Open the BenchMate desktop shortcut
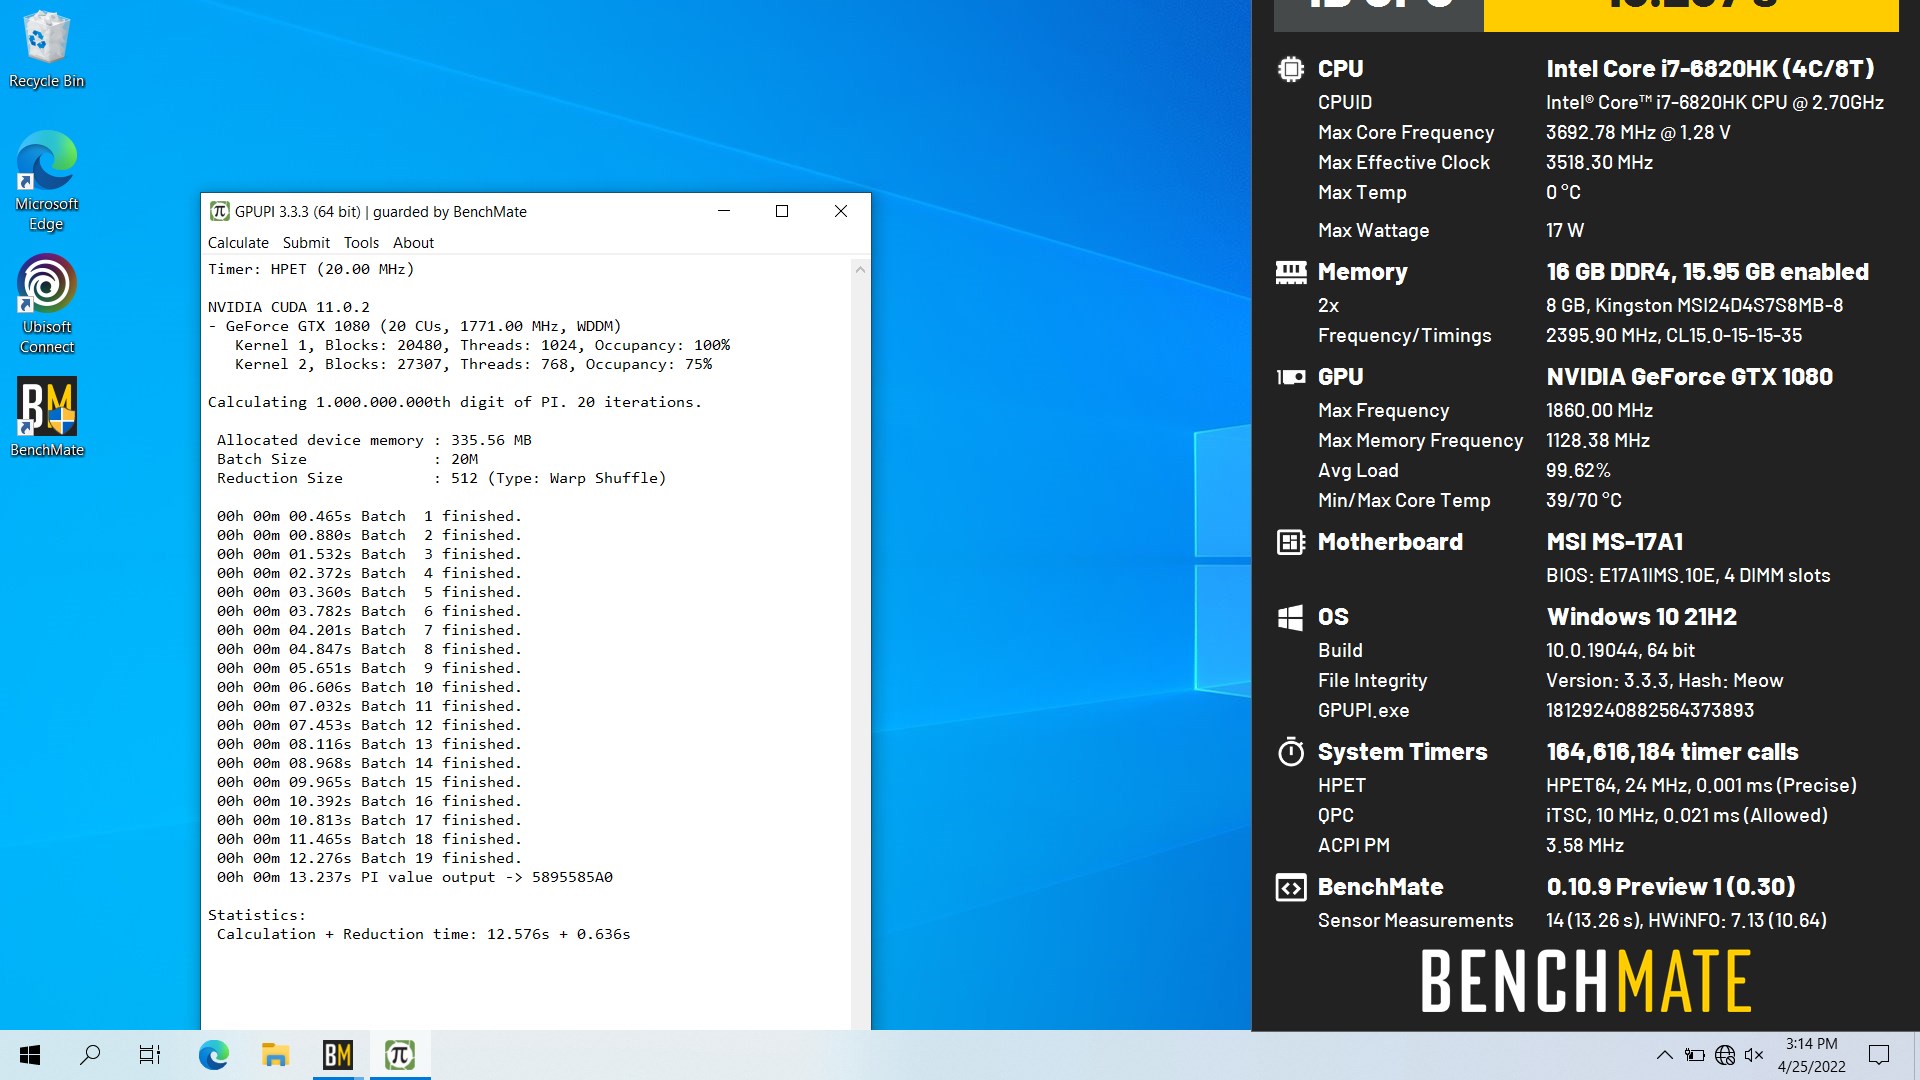The height and width of the screenshot is (1080, 1920). click(x=46, y=417)
